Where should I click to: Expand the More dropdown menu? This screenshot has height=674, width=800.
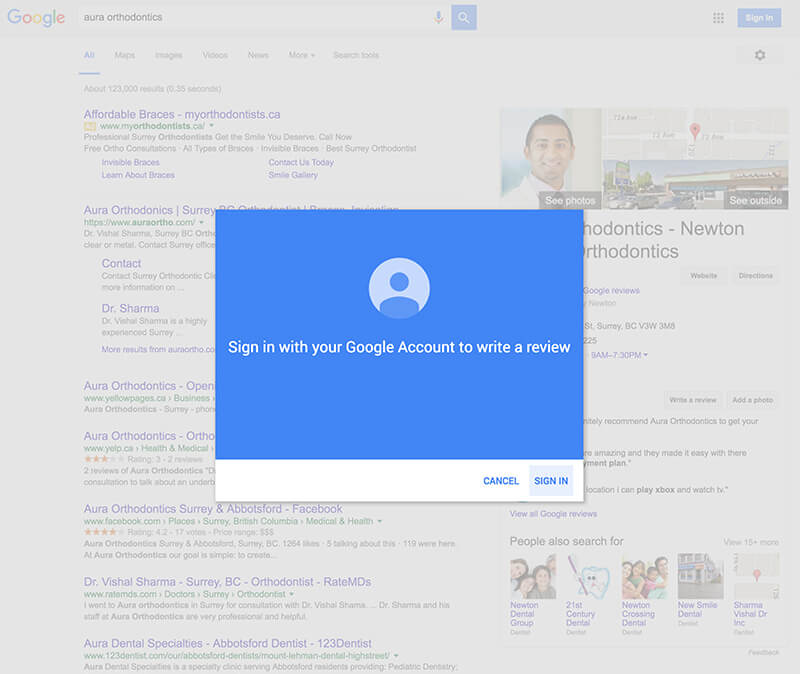coord(302,55)
